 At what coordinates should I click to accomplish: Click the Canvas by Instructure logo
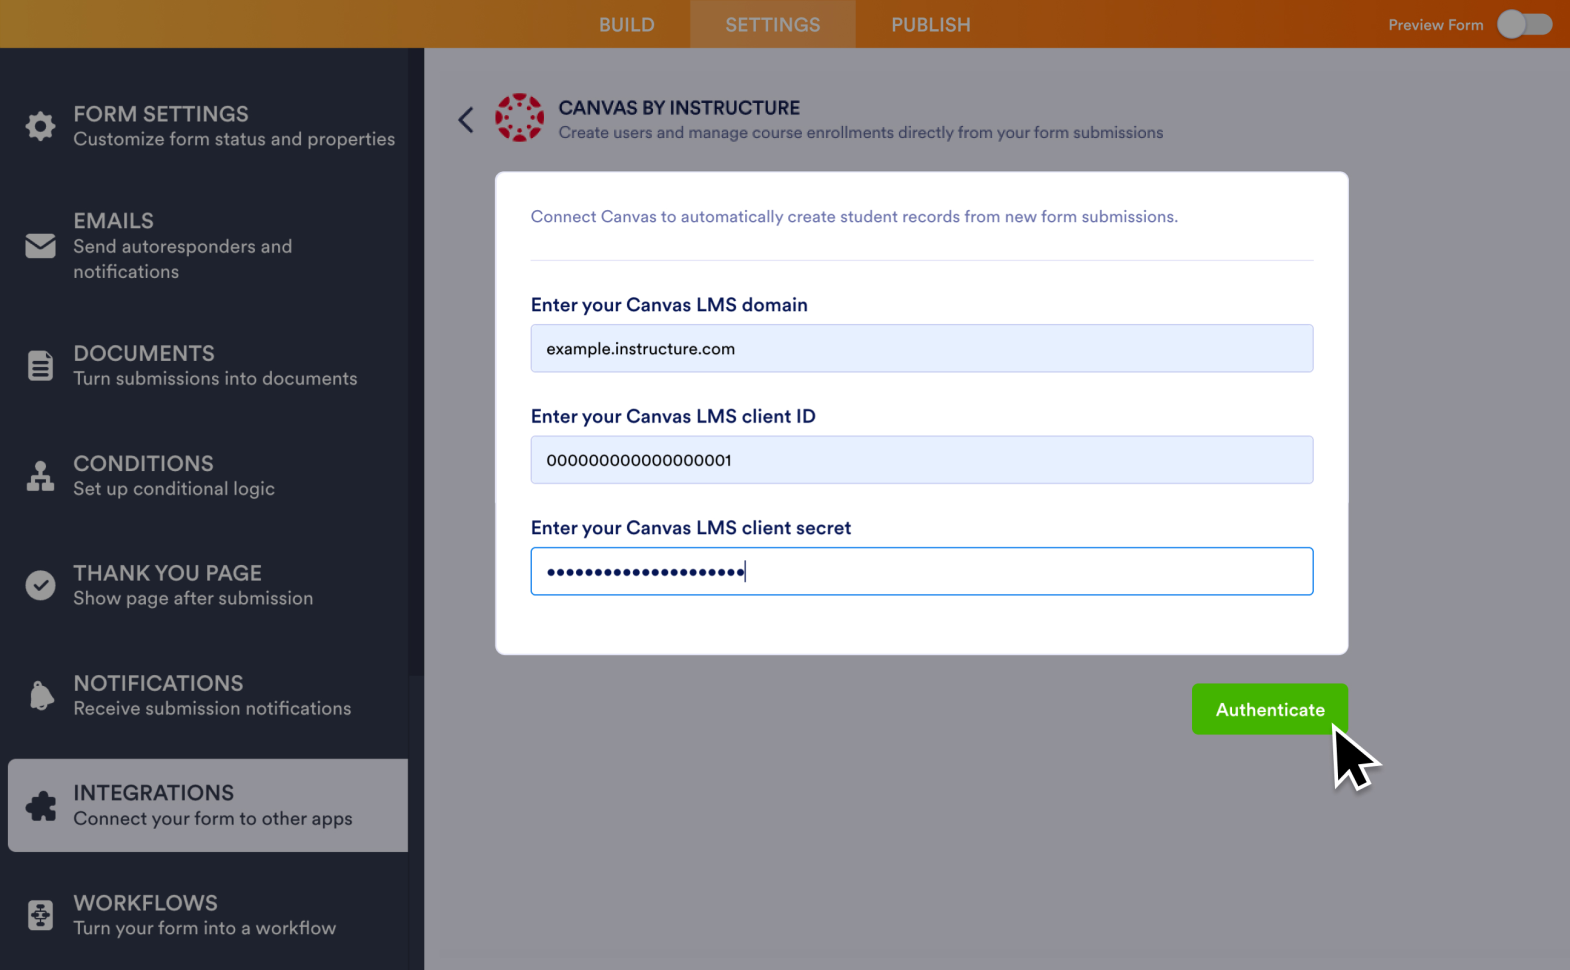[520, 118]
